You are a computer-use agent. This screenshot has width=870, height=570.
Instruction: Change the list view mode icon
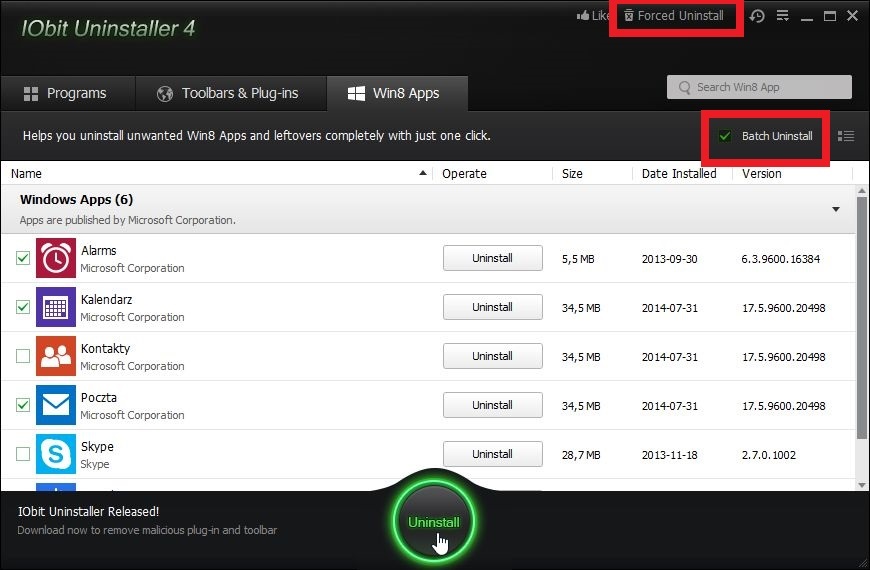click(x=846, y=136)
